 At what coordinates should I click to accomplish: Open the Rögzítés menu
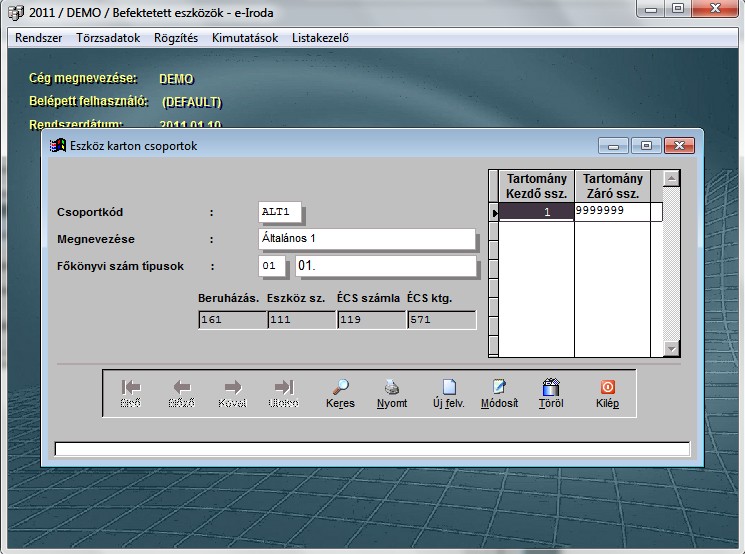click(x=176, y=38)
